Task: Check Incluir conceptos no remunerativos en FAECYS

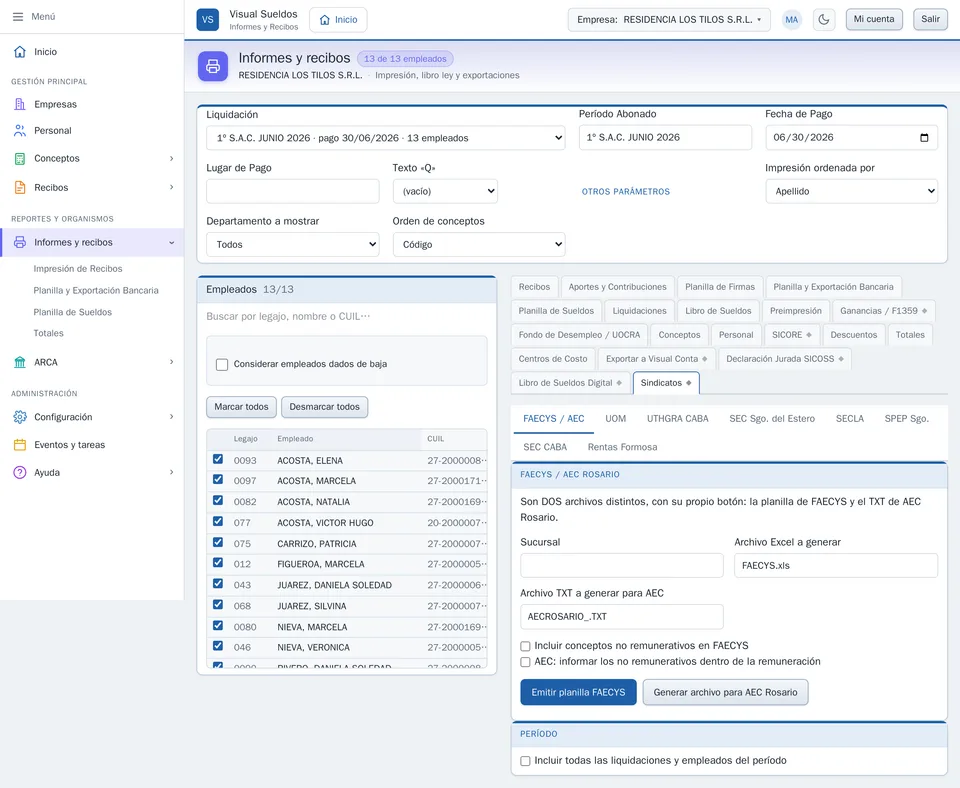Action: (525, 646)
